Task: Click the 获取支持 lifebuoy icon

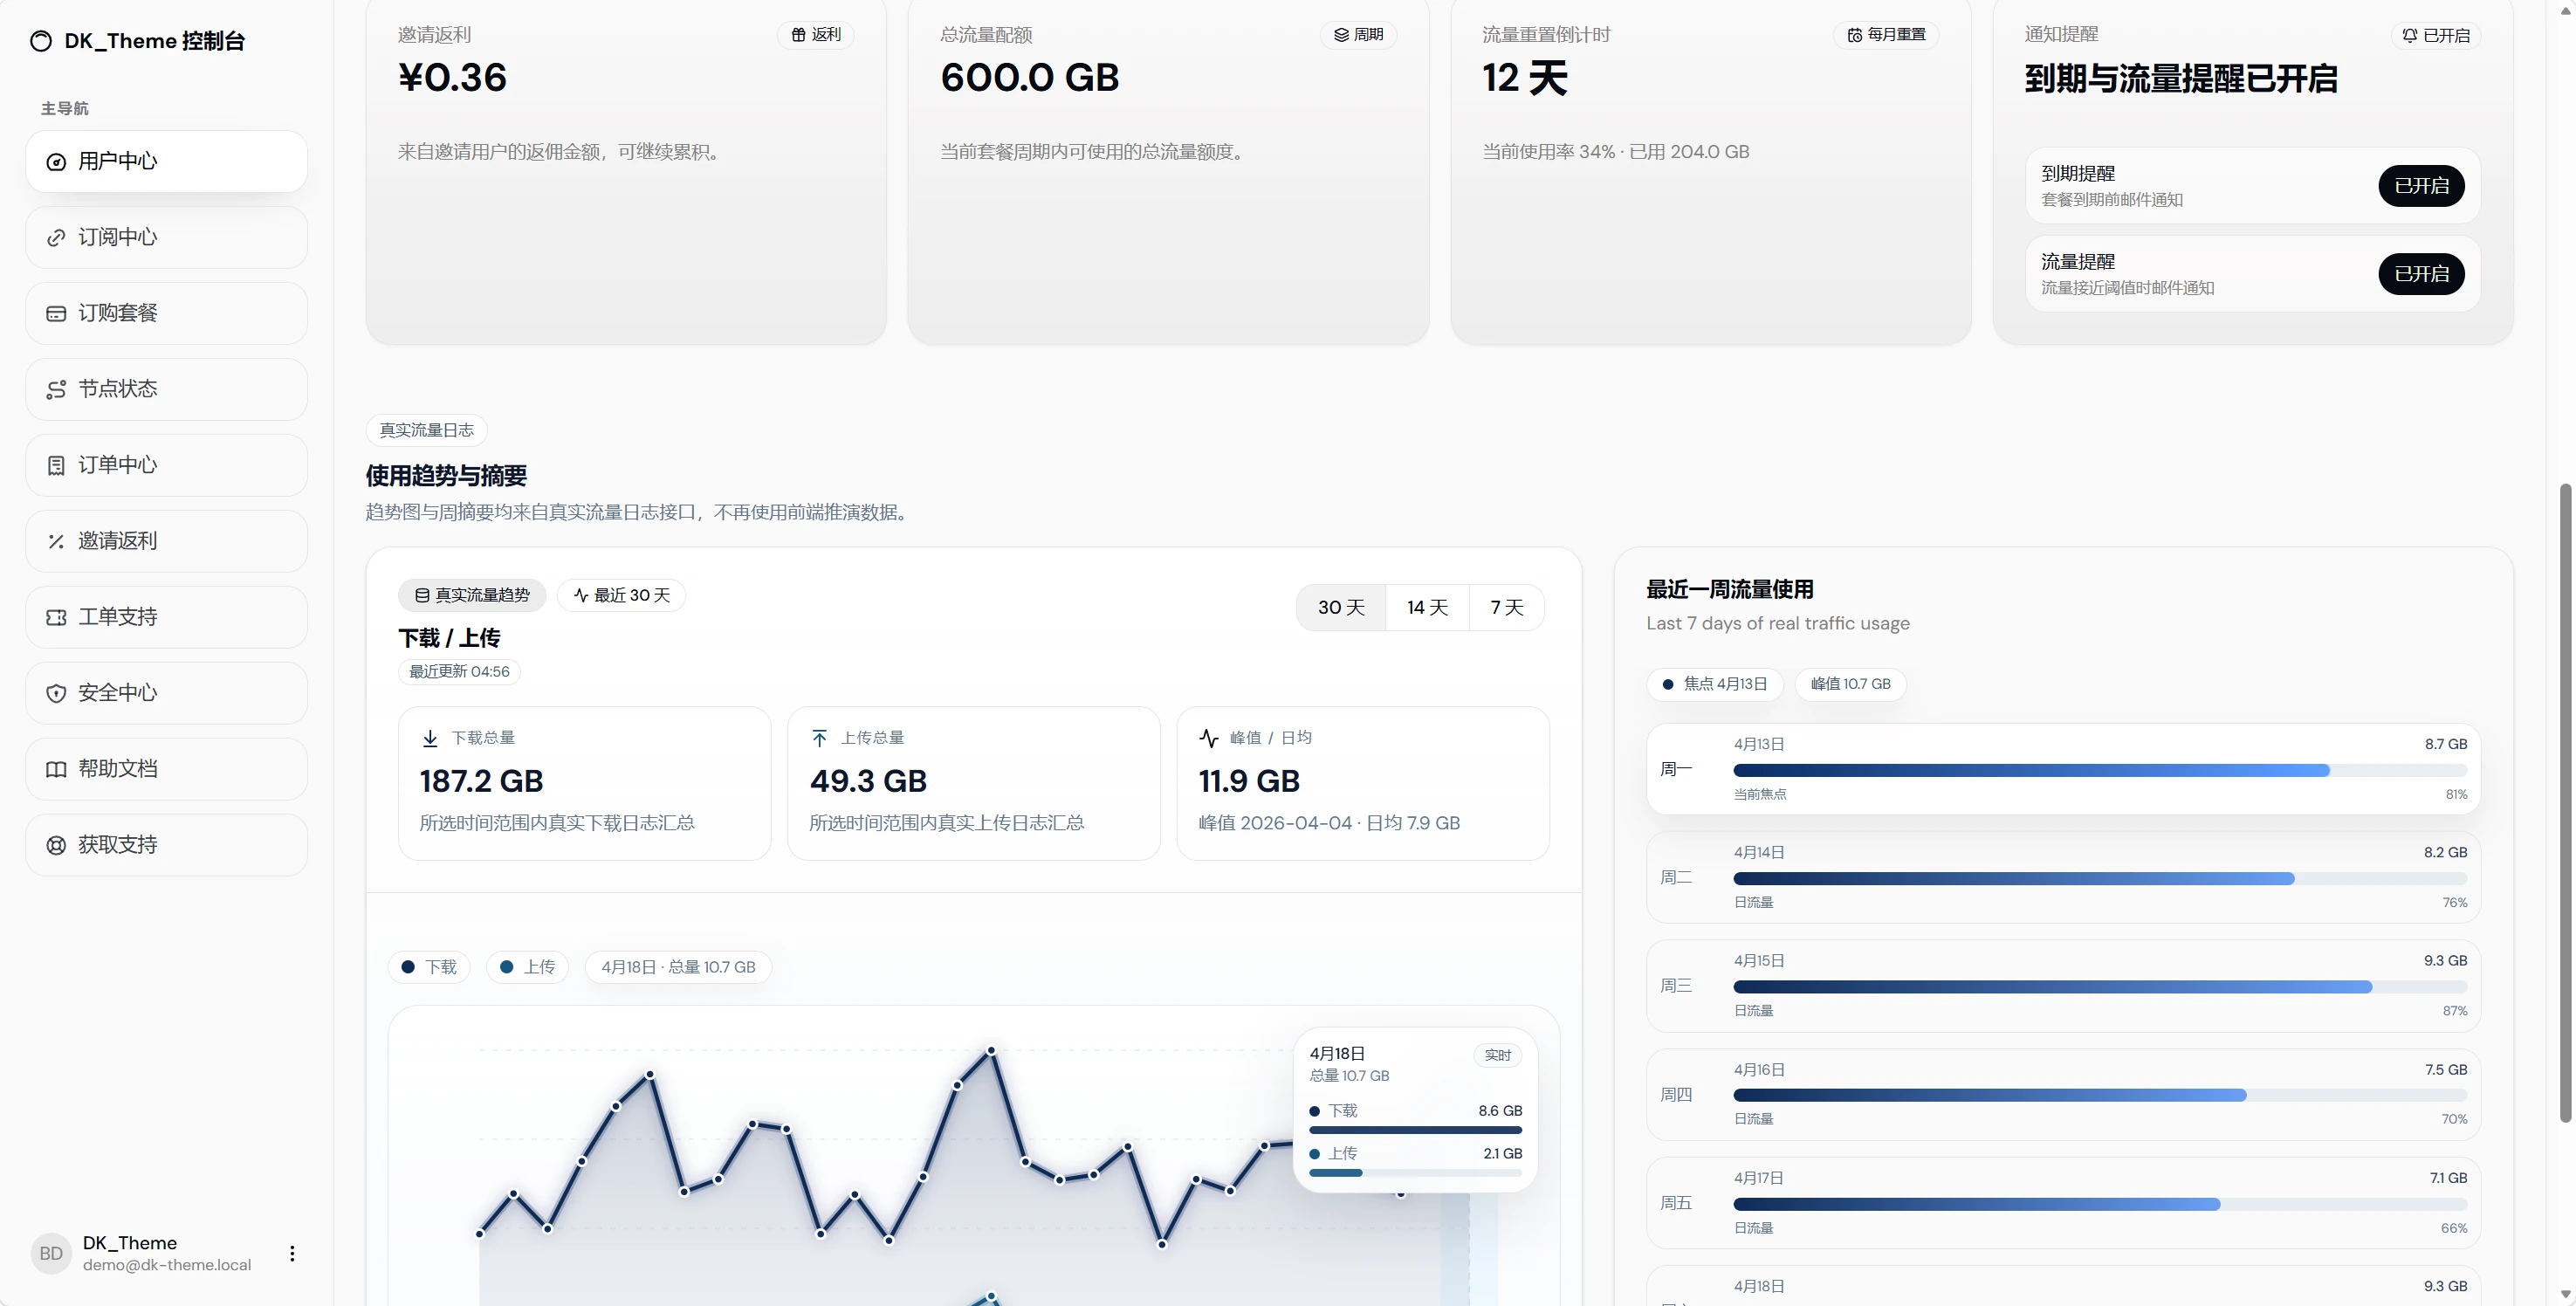Action: tap(56, 846)
